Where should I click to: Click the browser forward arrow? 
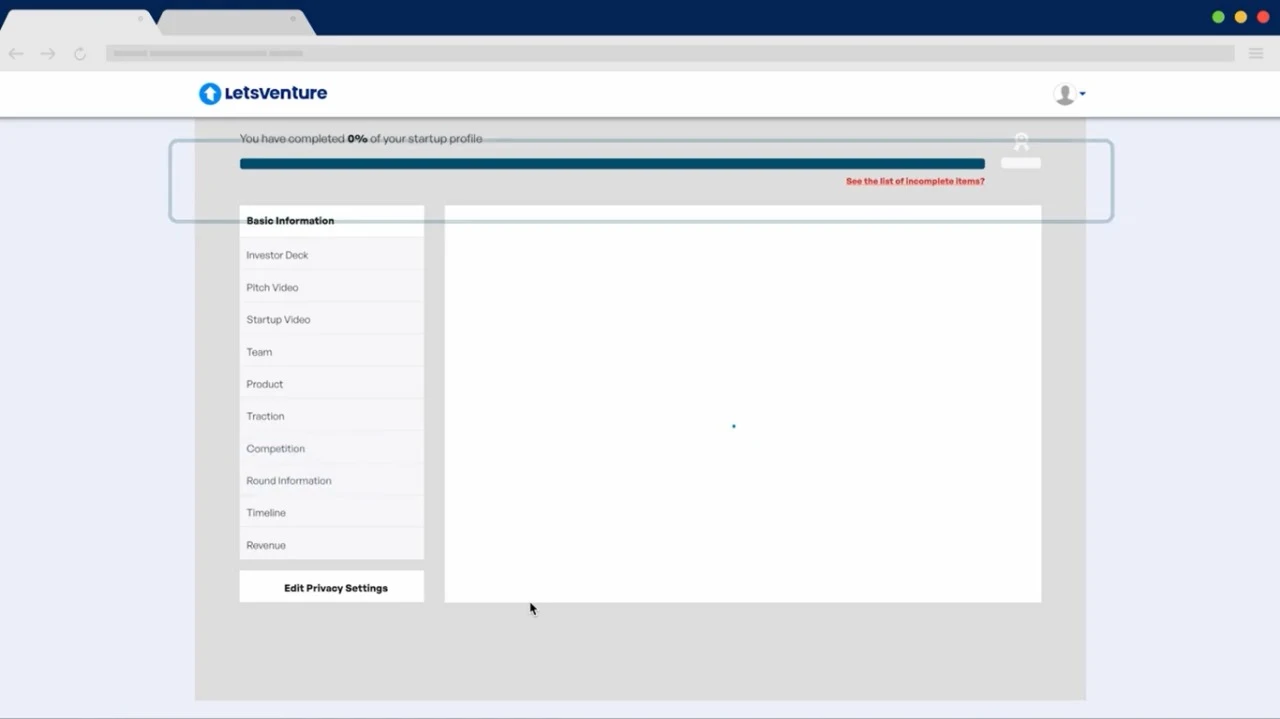[x=47, y=54]
